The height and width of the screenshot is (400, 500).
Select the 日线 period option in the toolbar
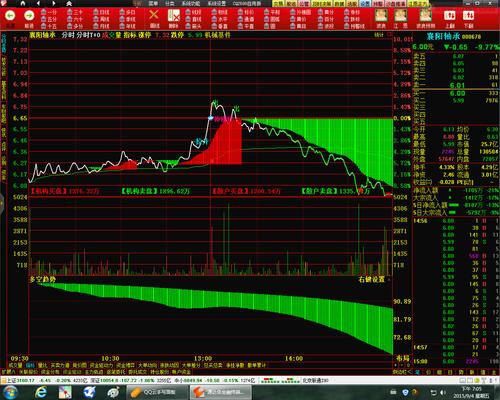point(101,12)
